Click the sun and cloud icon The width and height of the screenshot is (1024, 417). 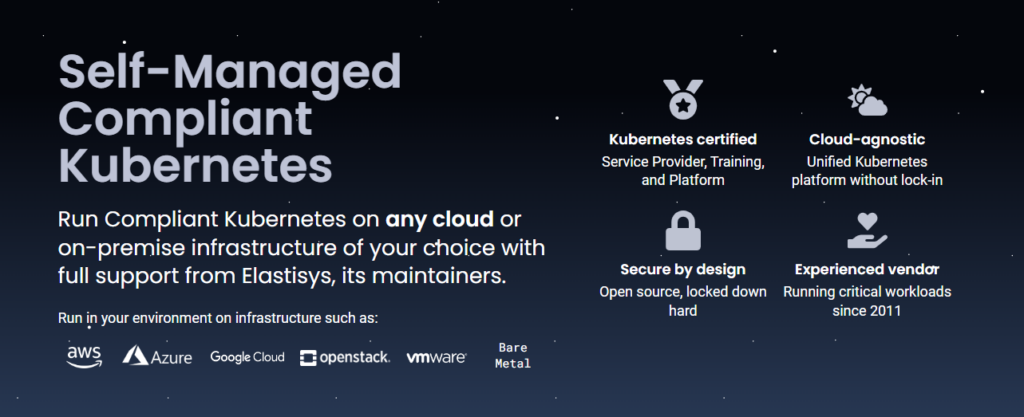pos(867,100)
